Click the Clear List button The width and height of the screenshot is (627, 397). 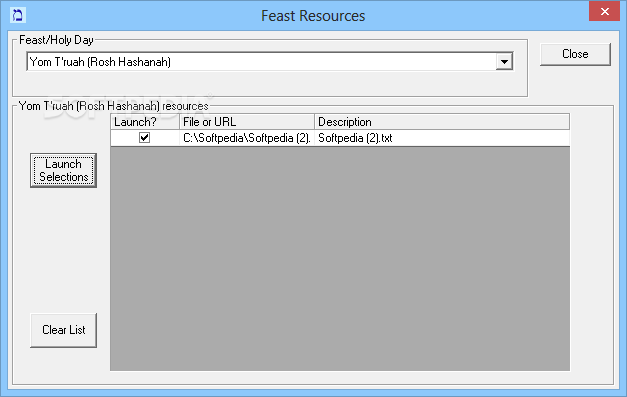click(x=64, y=330)
